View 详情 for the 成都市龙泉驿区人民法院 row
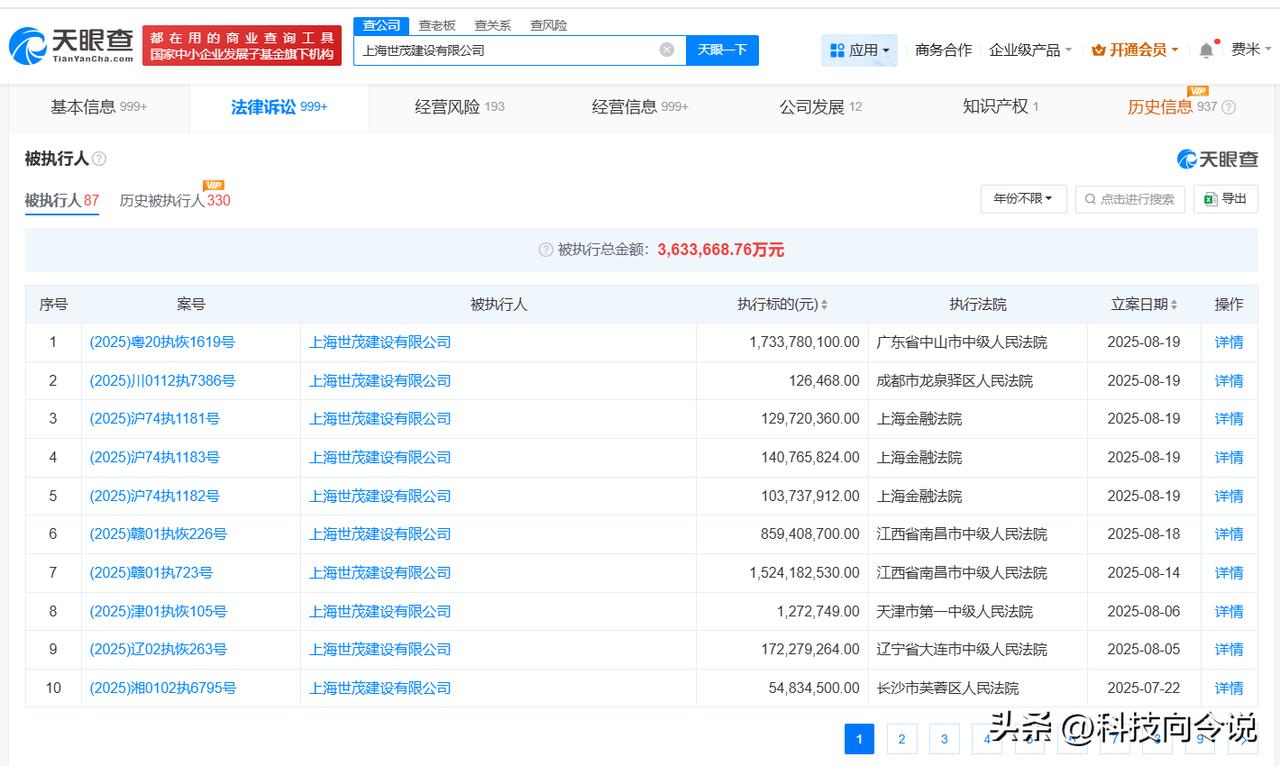Image resolution: width=1280 pixels, height=766 pixels. click(1229, 381)
